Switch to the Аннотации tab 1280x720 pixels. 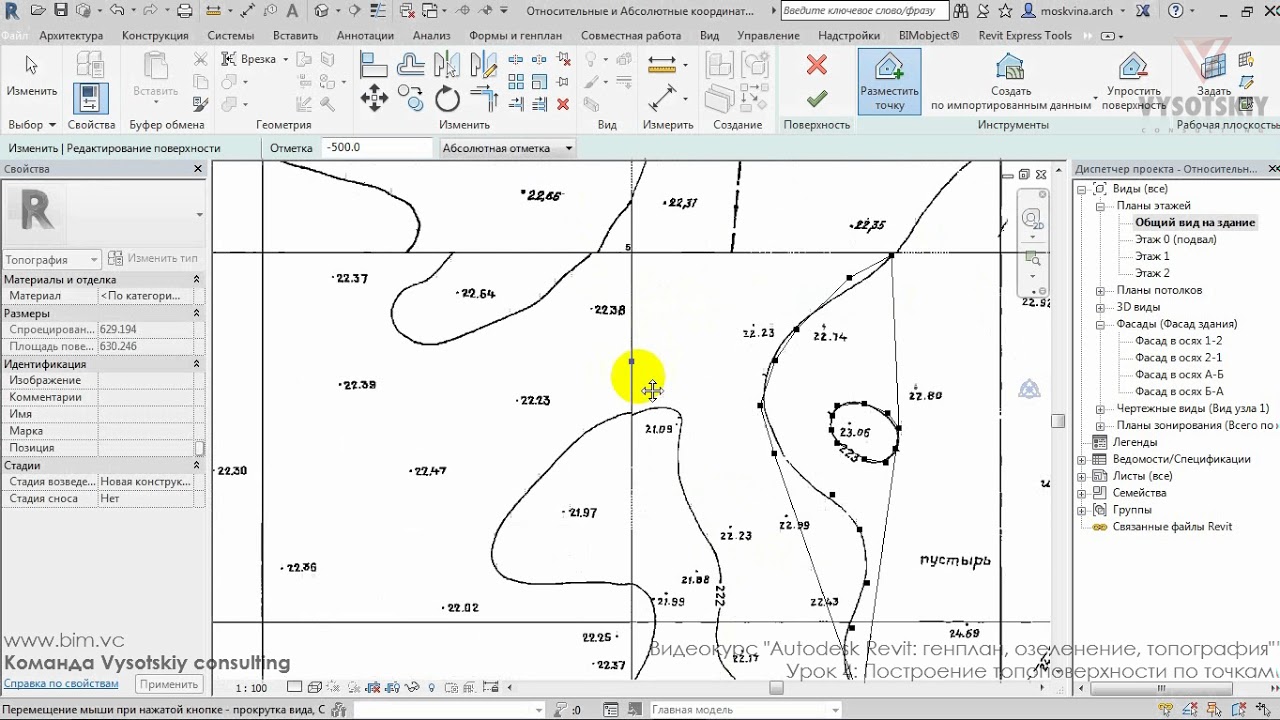(366, 36)
